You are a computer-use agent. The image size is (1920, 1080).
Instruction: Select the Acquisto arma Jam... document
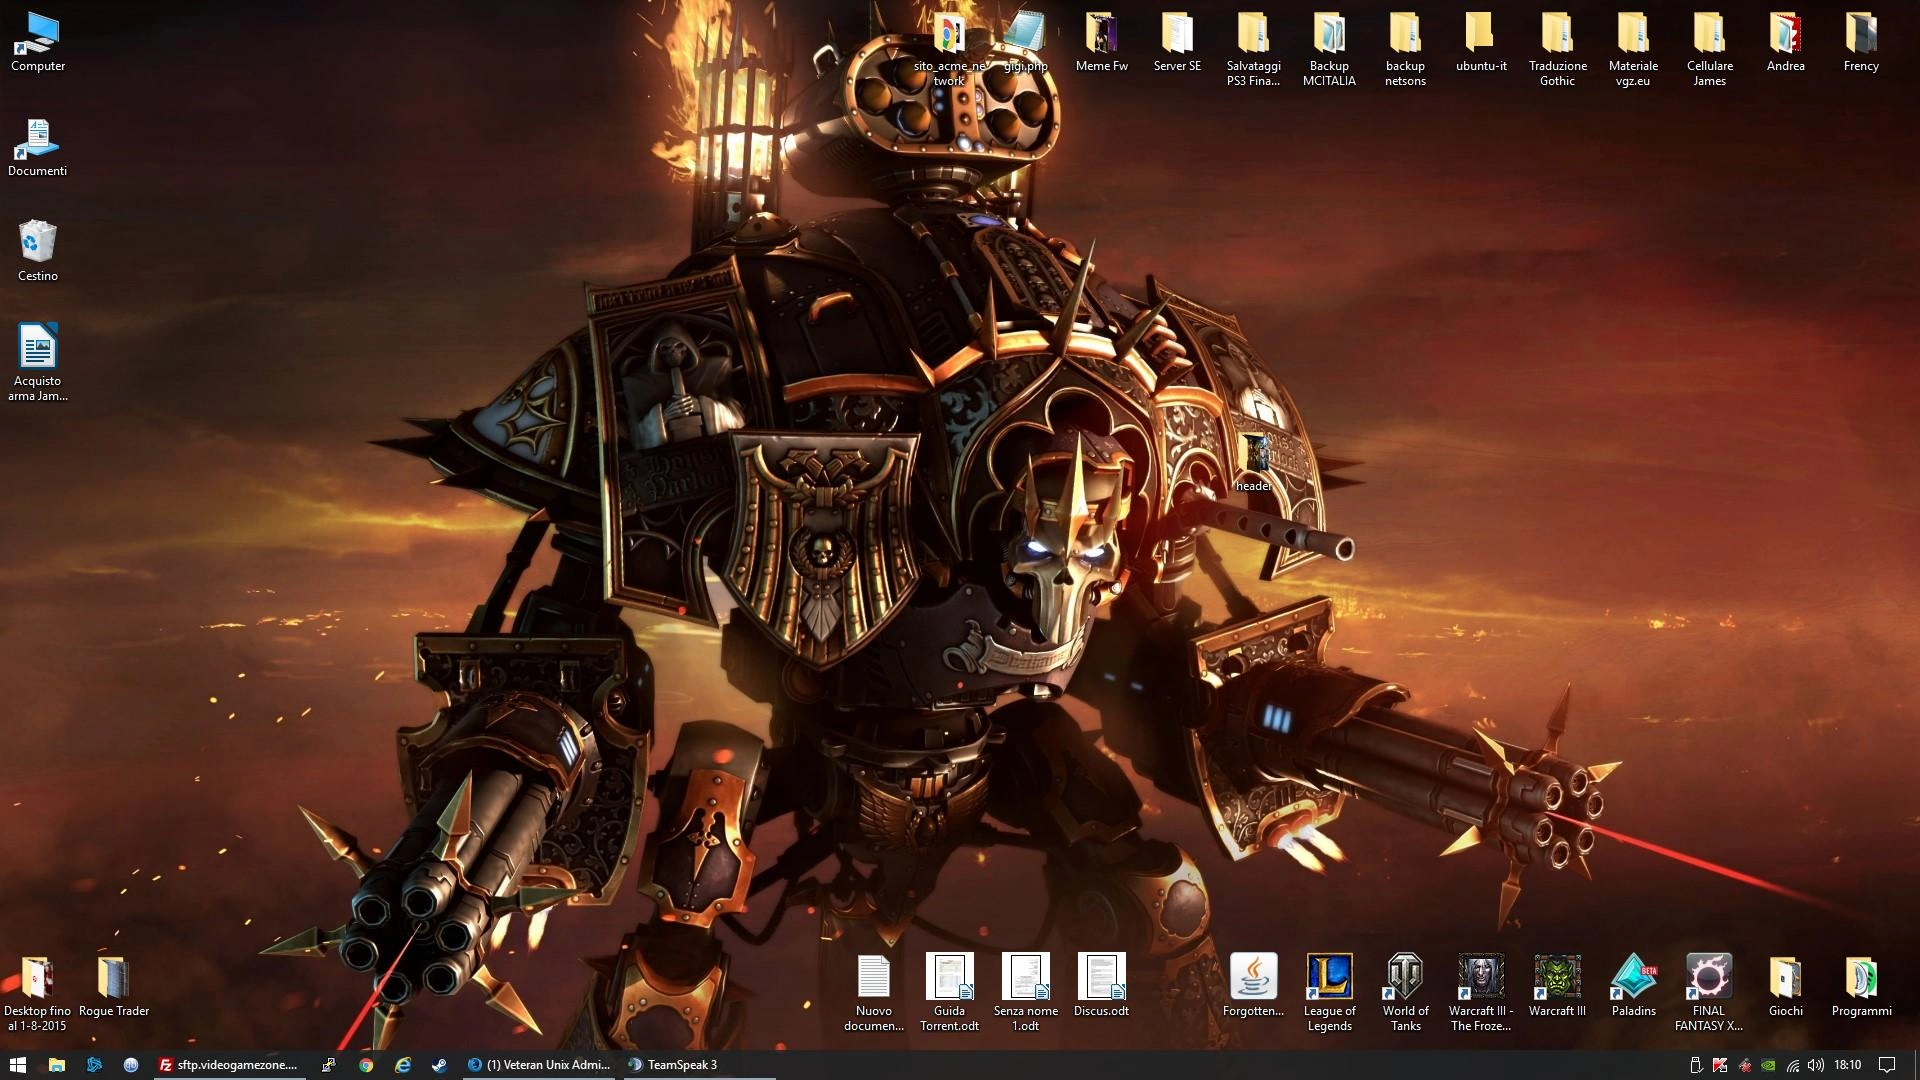pos(38,362)
